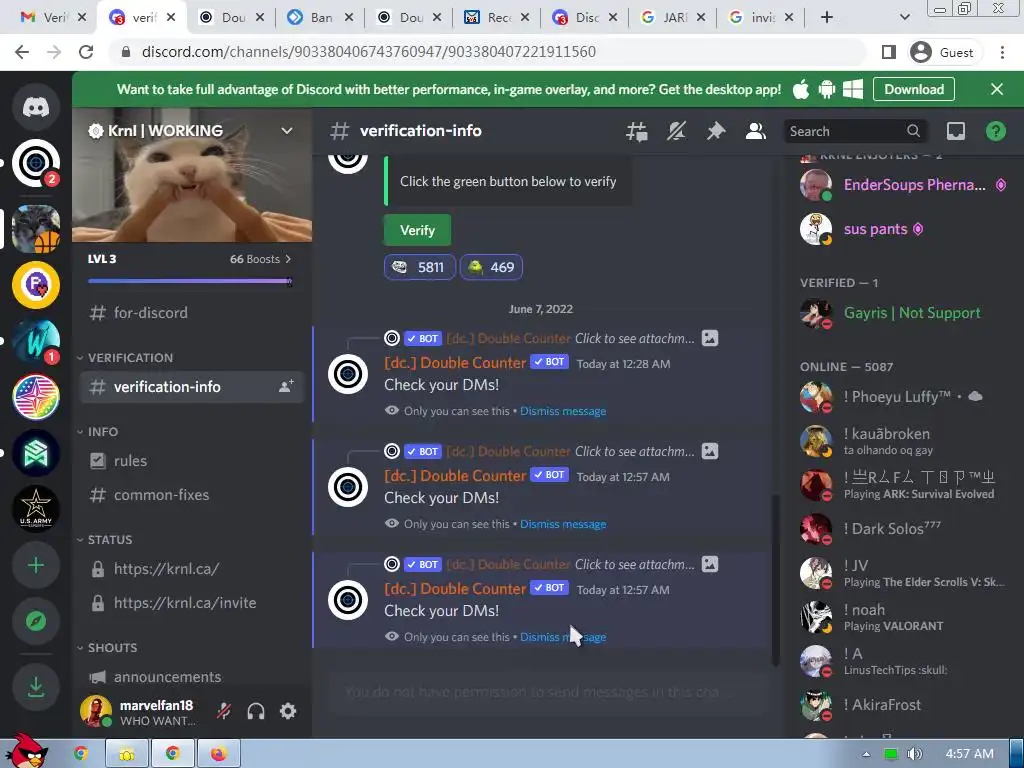Reload the page in Chrome
1024x768 pixels.
point(86,52)
